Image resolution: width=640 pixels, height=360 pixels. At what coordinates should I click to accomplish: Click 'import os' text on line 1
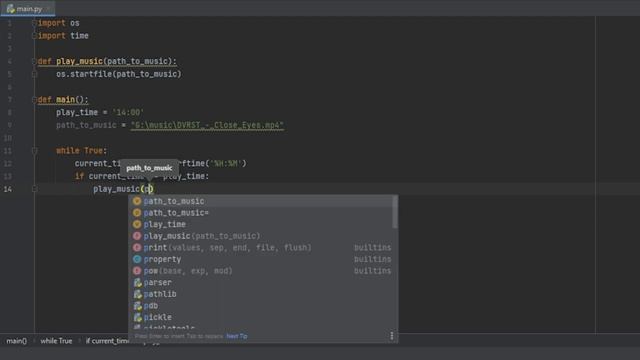click(59, 23)
